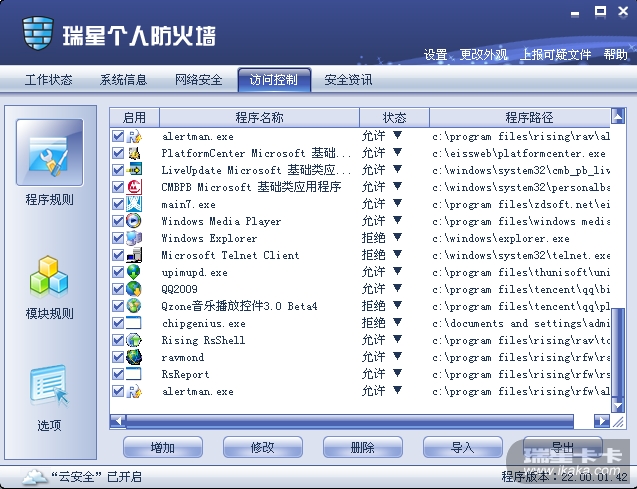637x489 pixels.
Task: Uncheck the LiveUpdate enable checkbox
Action: (118, 170)
